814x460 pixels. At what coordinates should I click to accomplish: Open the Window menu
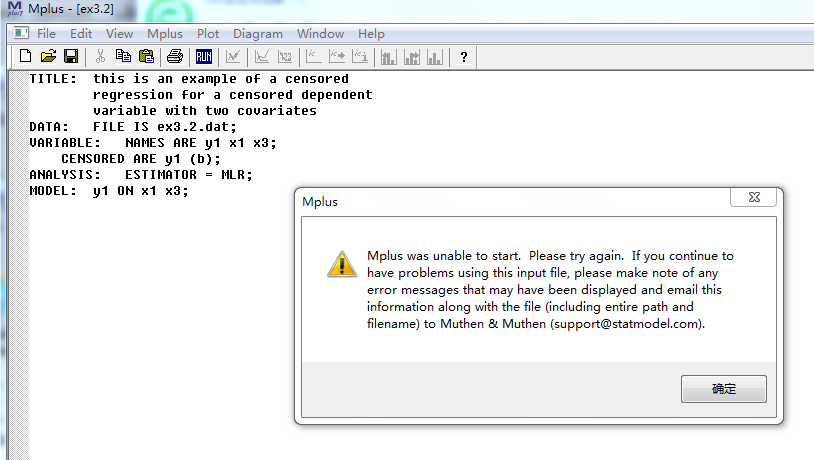click(320, 34)
